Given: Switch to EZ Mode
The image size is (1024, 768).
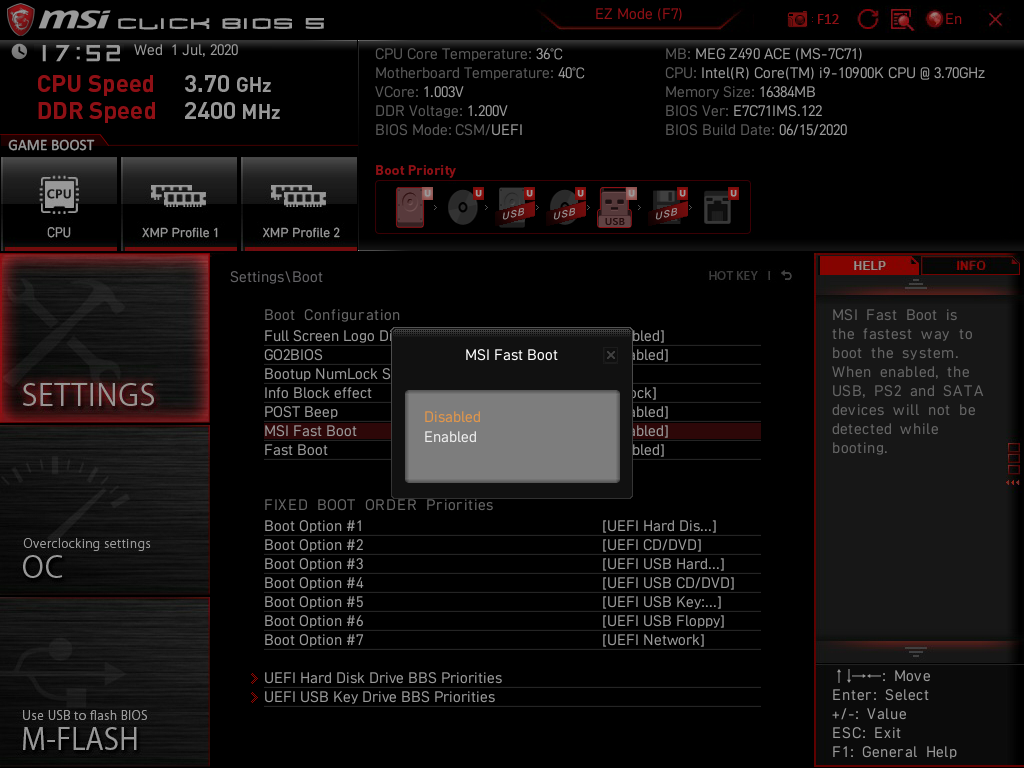Looking at the screenshot, I should 638,13.
